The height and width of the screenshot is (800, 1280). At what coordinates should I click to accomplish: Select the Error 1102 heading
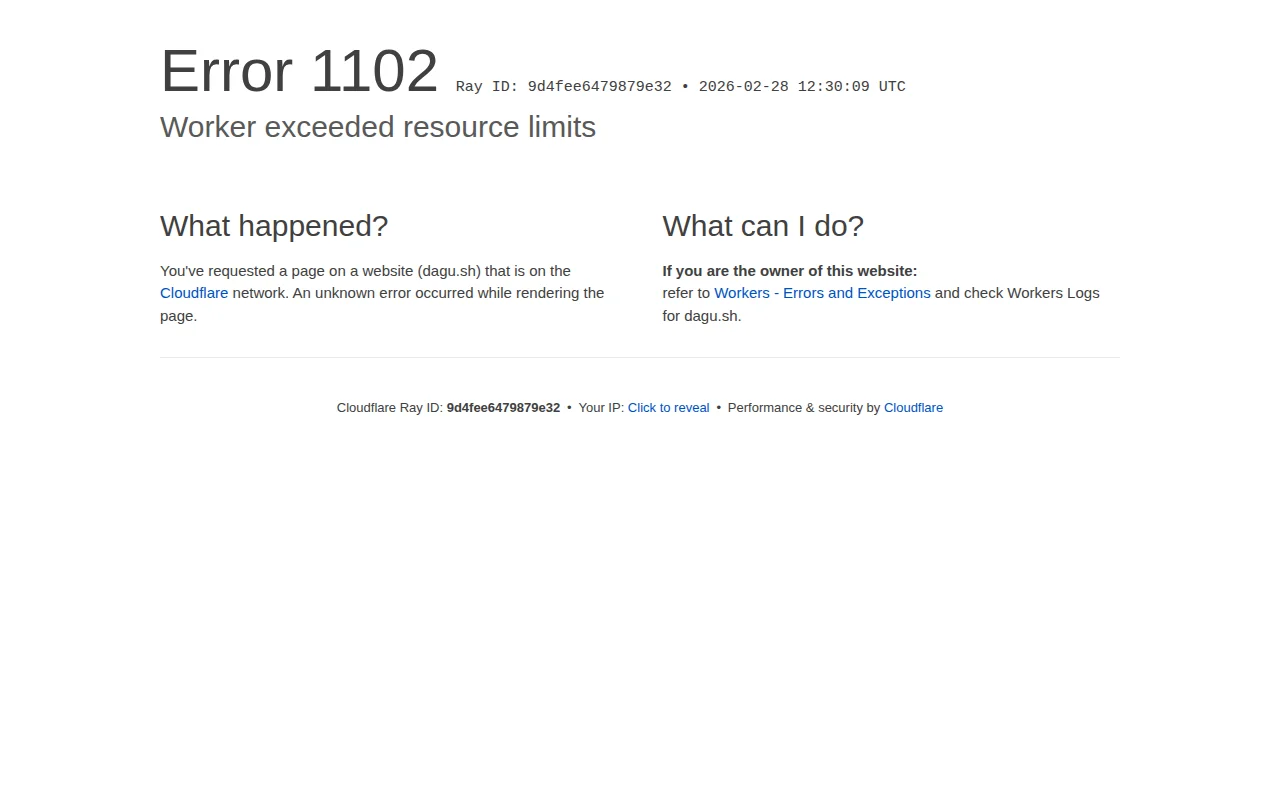(299, 71)
